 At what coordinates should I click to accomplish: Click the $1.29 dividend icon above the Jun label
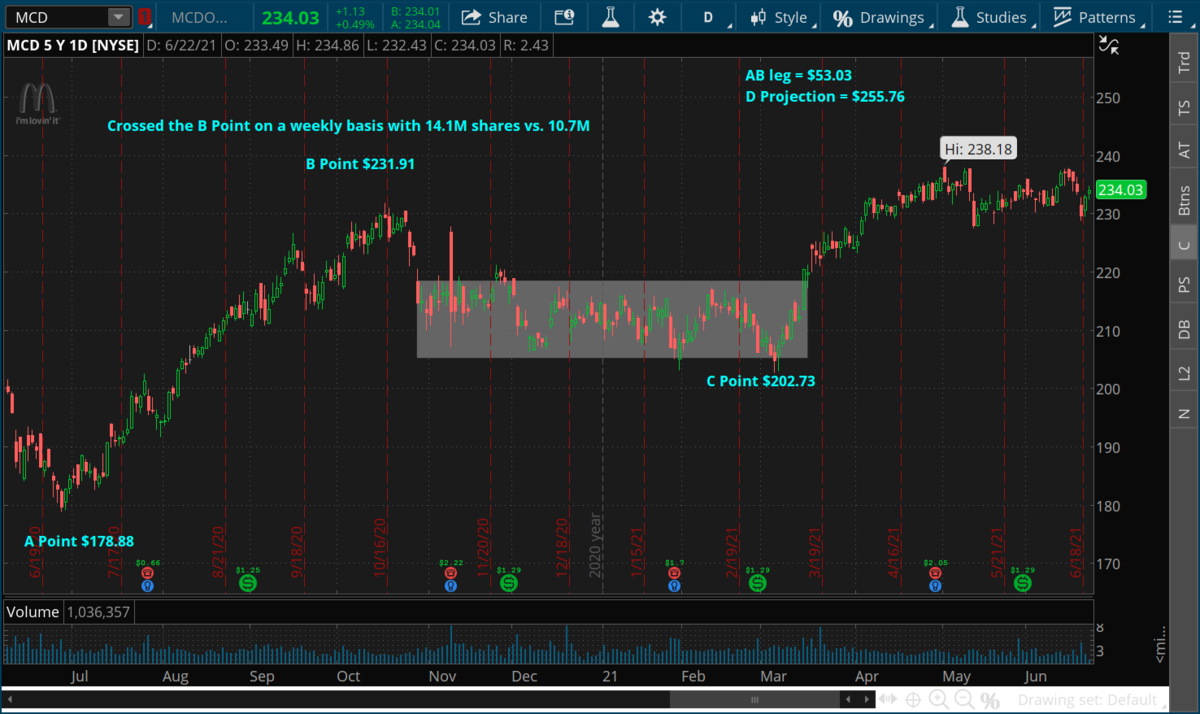pos(1022,581)
